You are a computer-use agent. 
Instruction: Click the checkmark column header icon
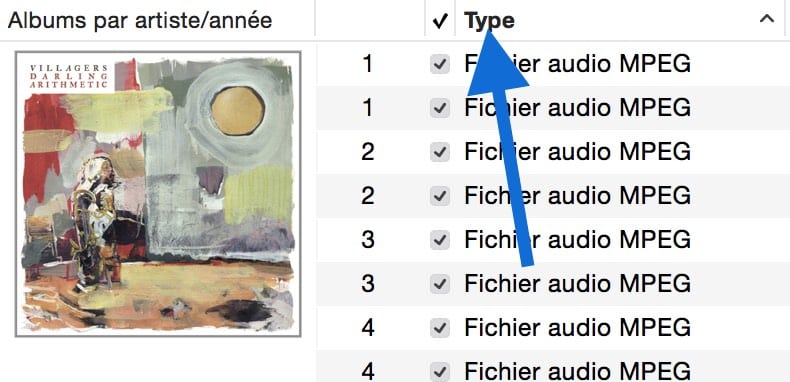tap(440, 21)
